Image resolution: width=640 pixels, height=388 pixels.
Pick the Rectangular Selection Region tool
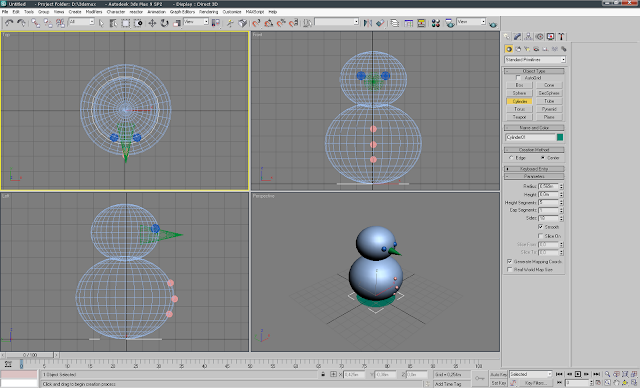pyautogui.click(x=126, y=23)
